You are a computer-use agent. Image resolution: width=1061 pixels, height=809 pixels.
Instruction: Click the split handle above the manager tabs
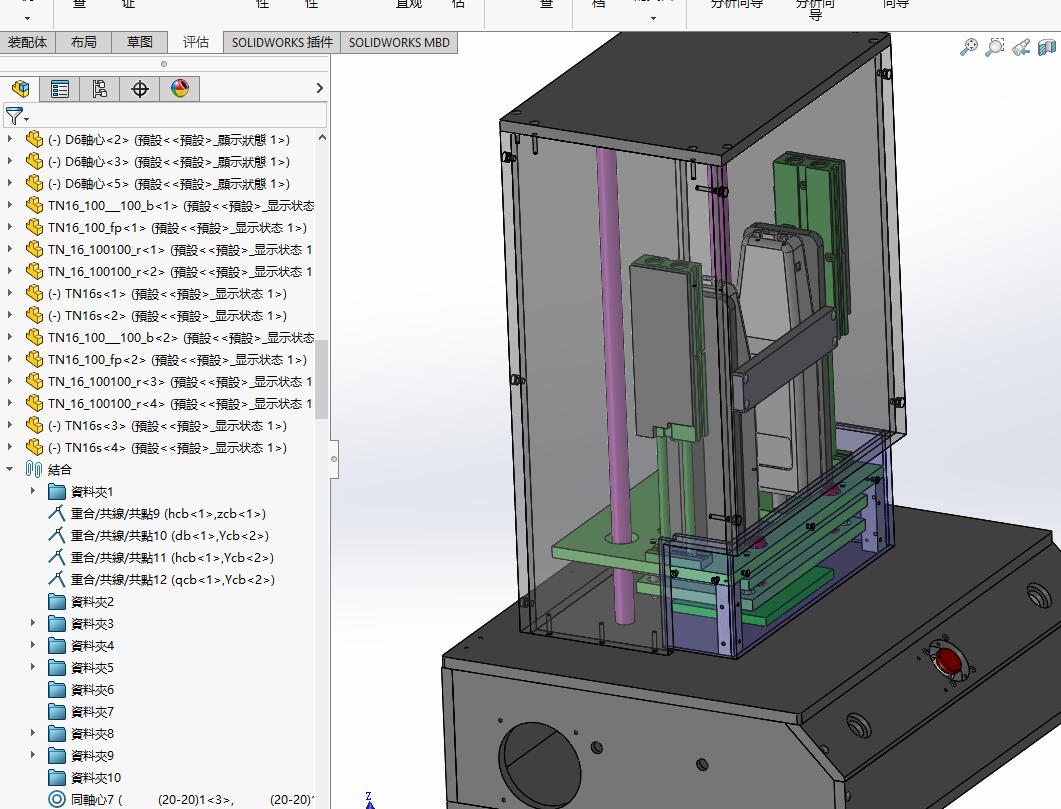click(164, 64)
